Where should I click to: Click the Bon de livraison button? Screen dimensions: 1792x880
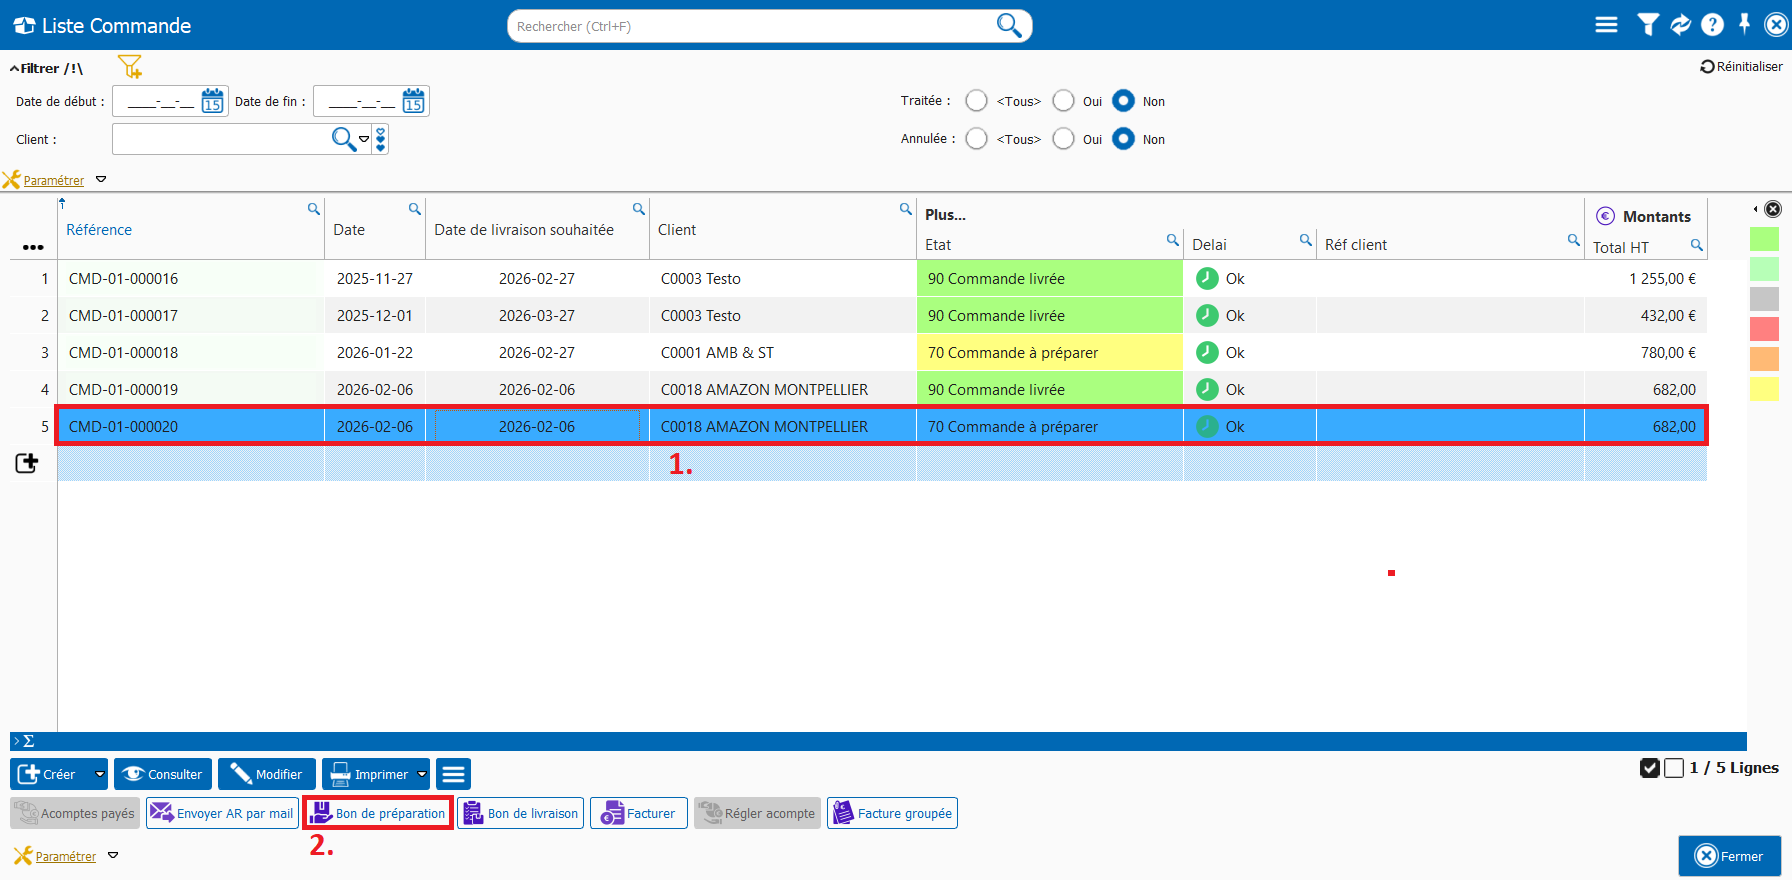click(x=521, y=813)
